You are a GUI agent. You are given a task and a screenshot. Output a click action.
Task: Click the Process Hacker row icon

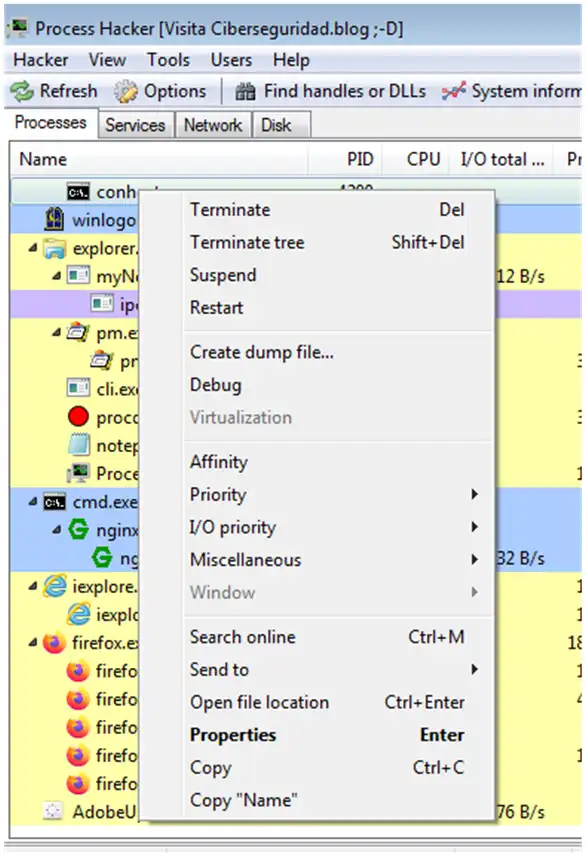pos(78,473)
